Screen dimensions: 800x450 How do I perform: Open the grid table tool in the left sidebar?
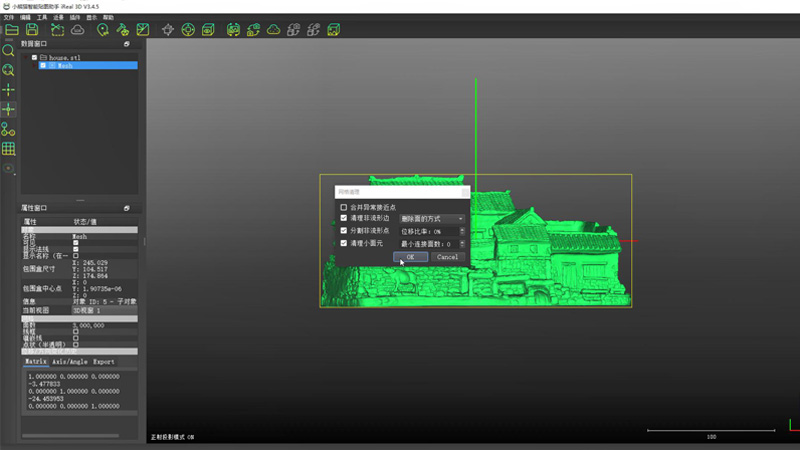click(8, 148)
